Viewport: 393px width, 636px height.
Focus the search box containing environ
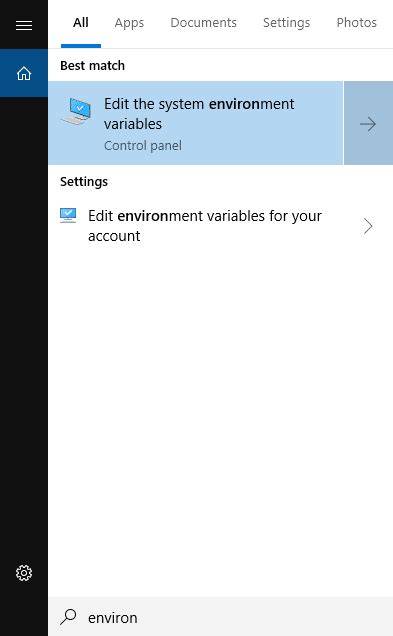(x=221, y=617)
